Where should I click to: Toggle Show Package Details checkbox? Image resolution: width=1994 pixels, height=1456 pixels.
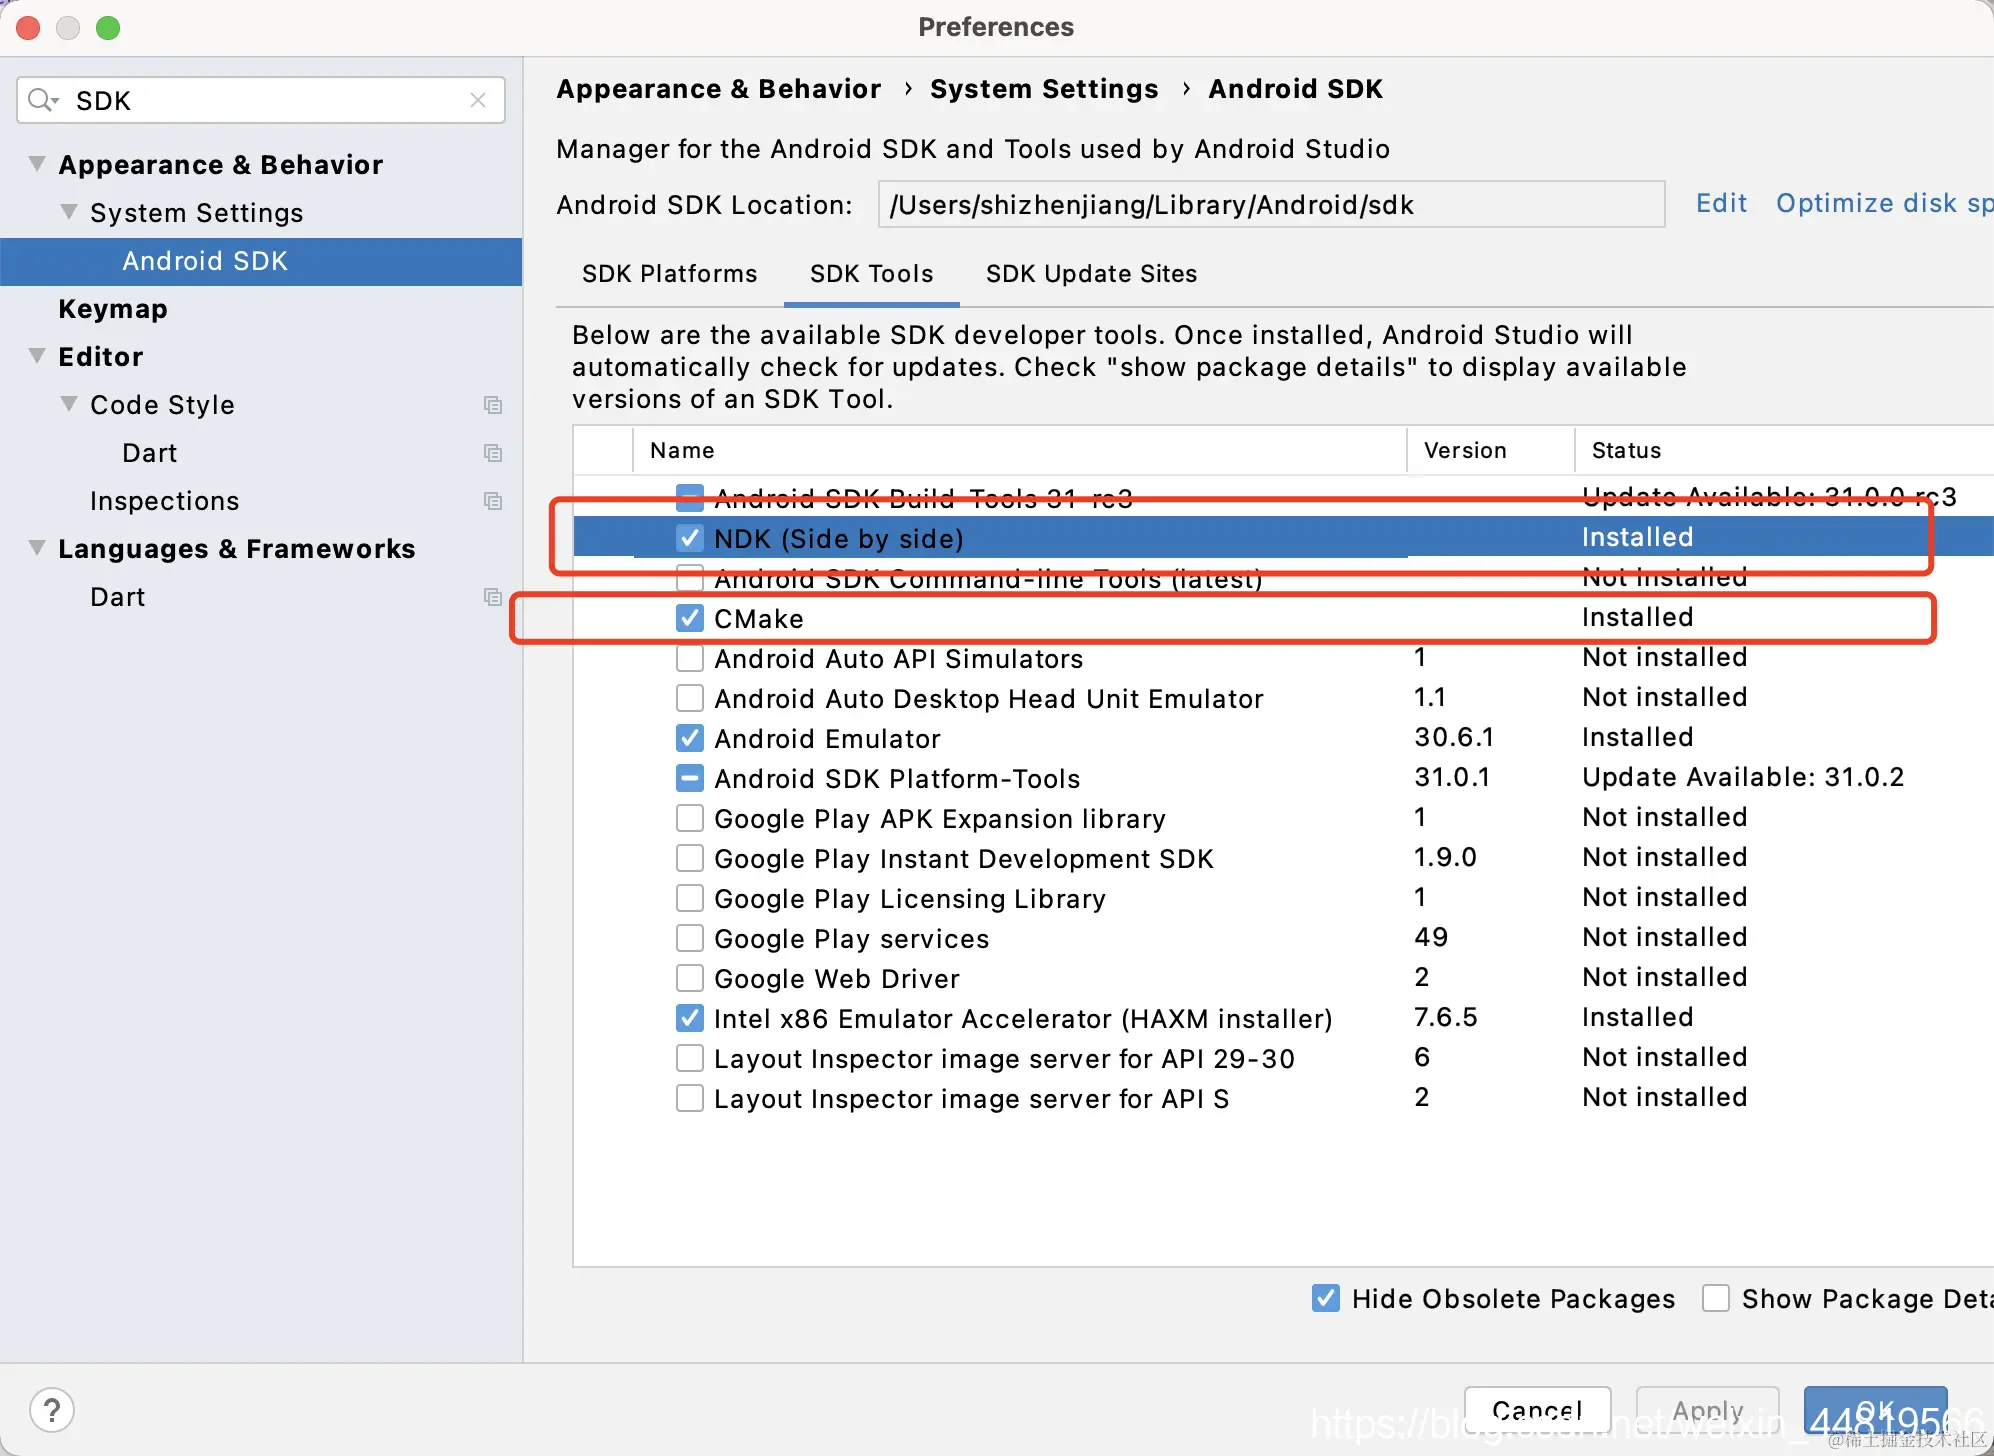(x=1716, y=1298)
